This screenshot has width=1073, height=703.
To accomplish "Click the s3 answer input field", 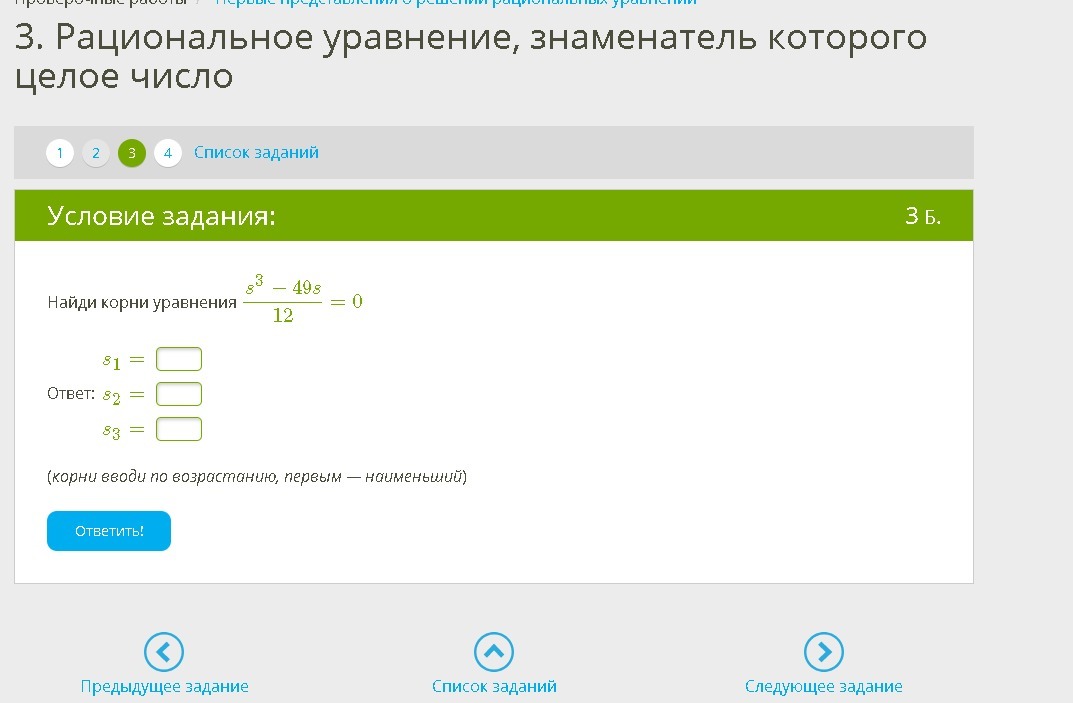I will [x=179, y=429].
